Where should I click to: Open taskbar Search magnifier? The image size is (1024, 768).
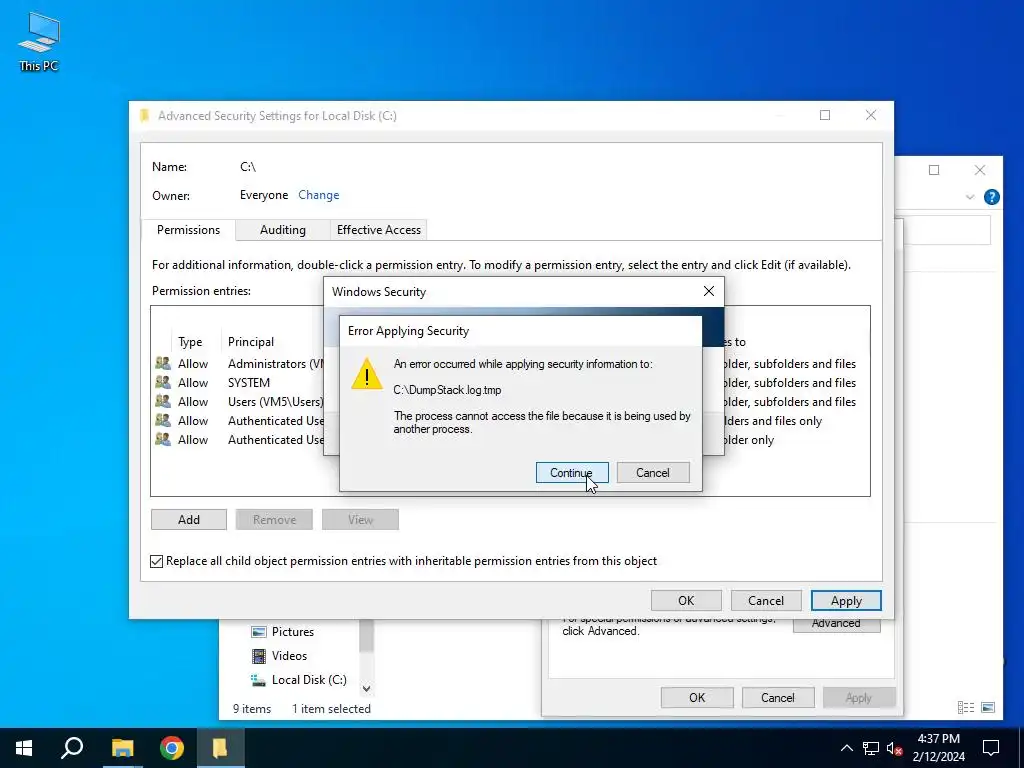pyautogui.click(x=72, y=748)
